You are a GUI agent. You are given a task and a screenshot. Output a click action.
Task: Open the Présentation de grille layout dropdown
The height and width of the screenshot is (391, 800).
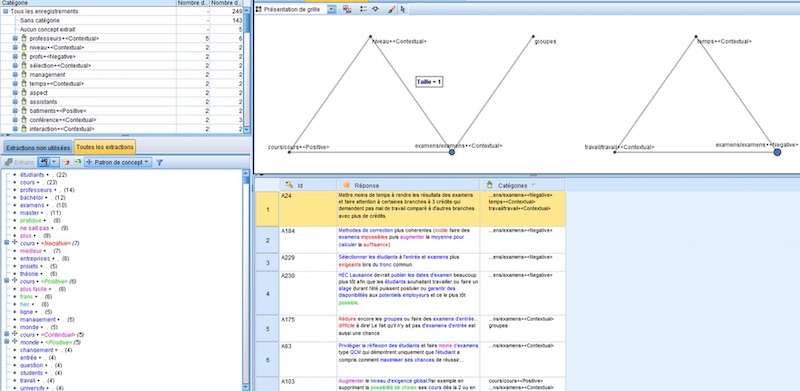coord(332,9)
